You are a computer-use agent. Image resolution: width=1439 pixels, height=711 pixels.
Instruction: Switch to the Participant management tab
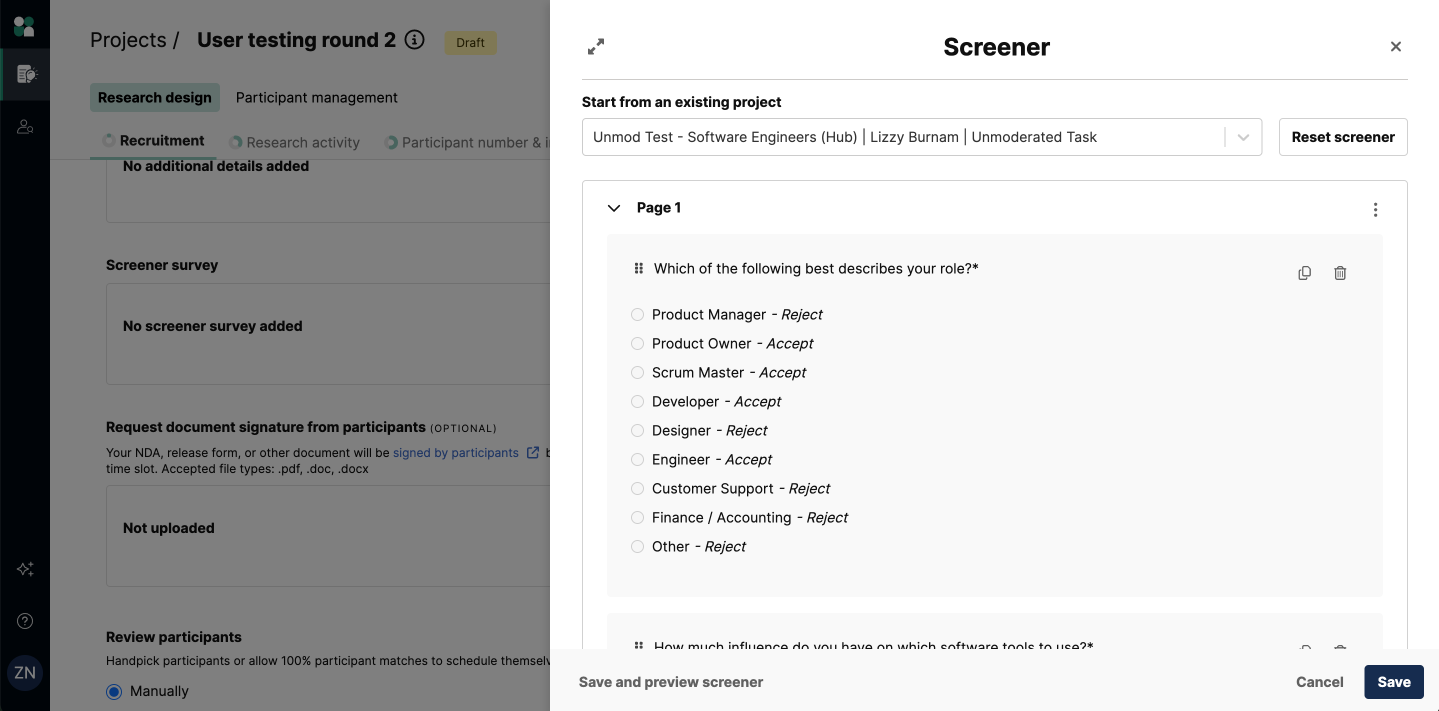point(316,97)
